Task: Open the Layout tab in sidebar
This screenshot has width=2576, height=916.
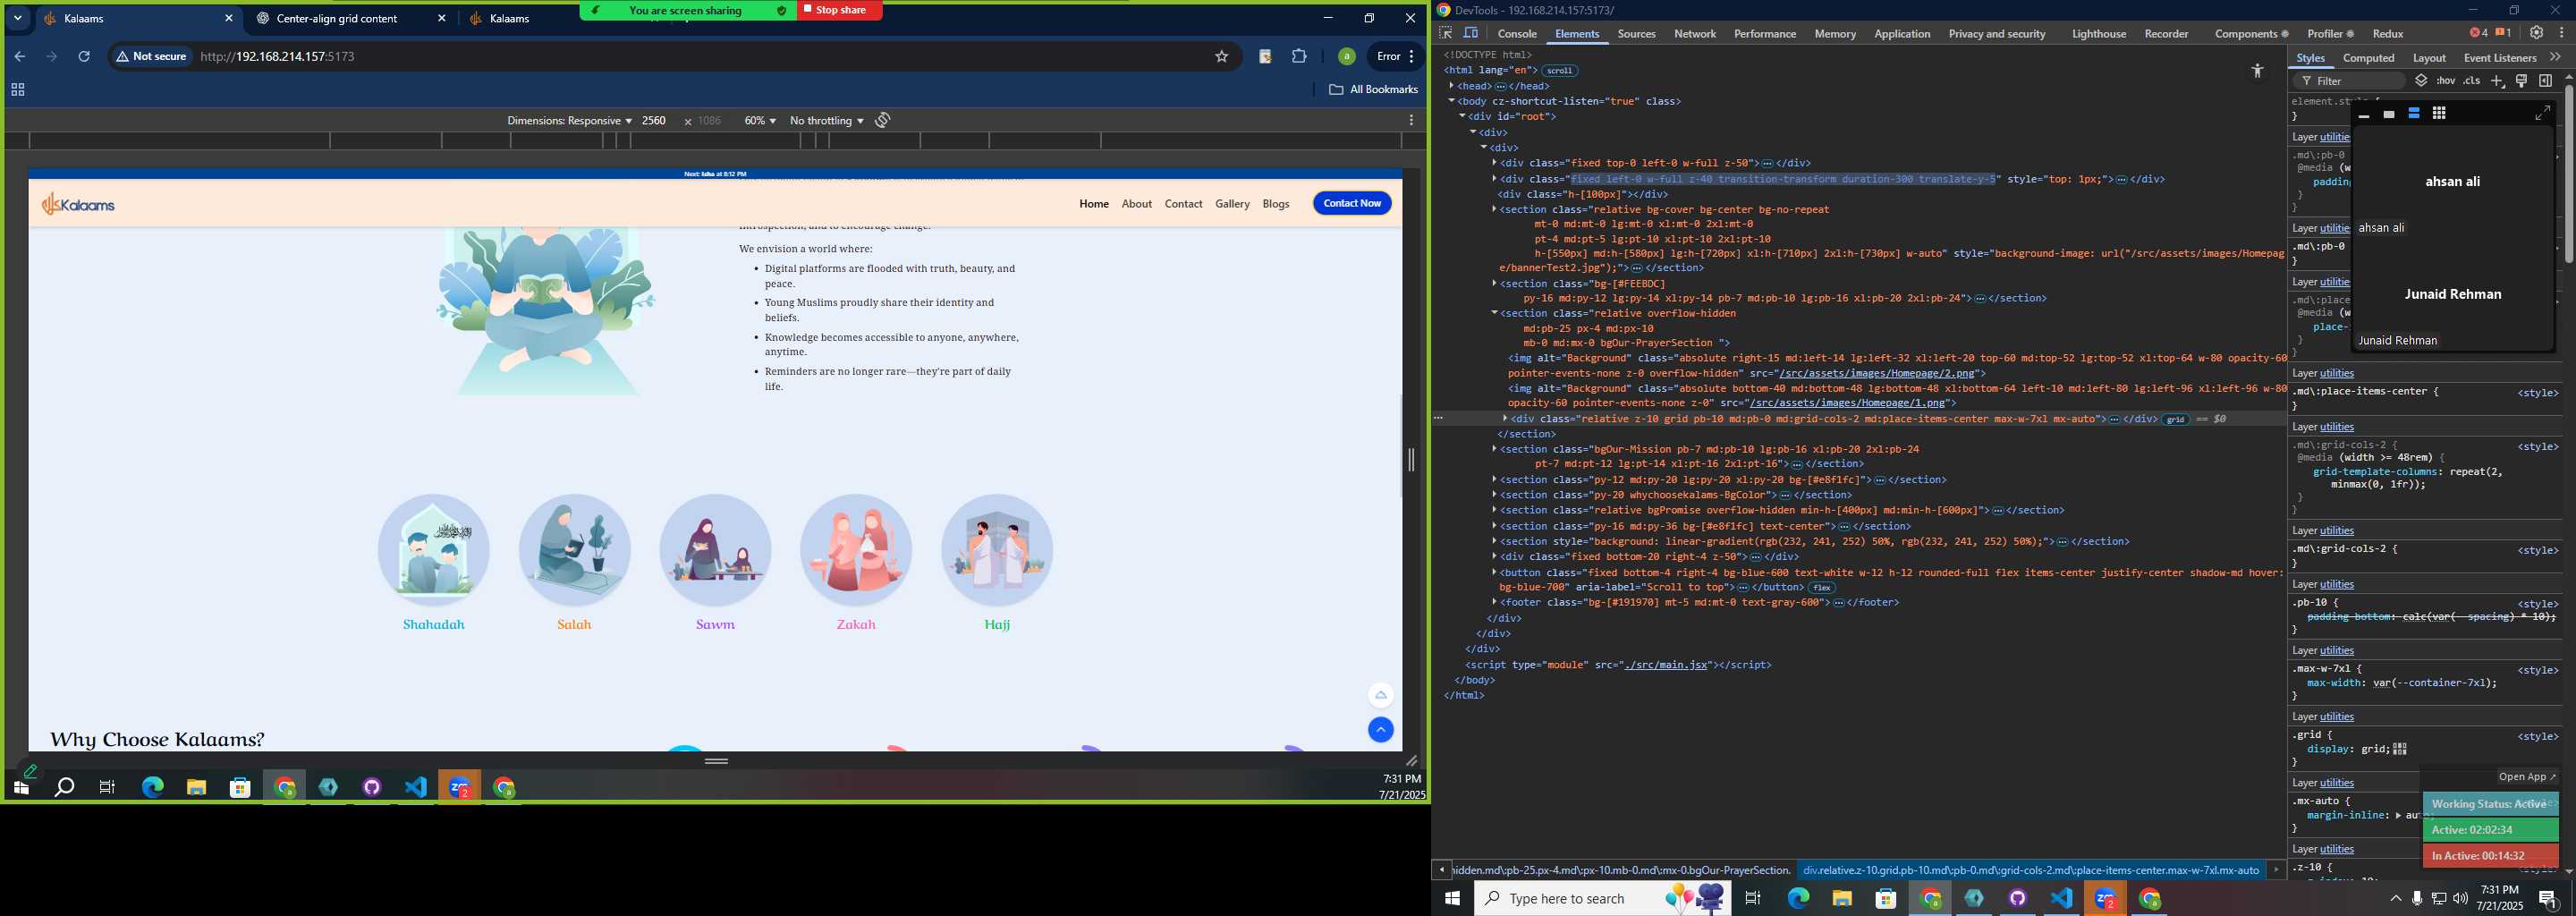Action: point(2428,58)
